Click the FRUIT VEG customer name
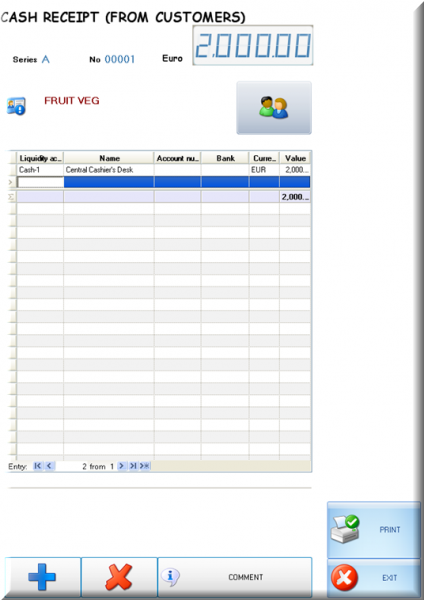 72,101
